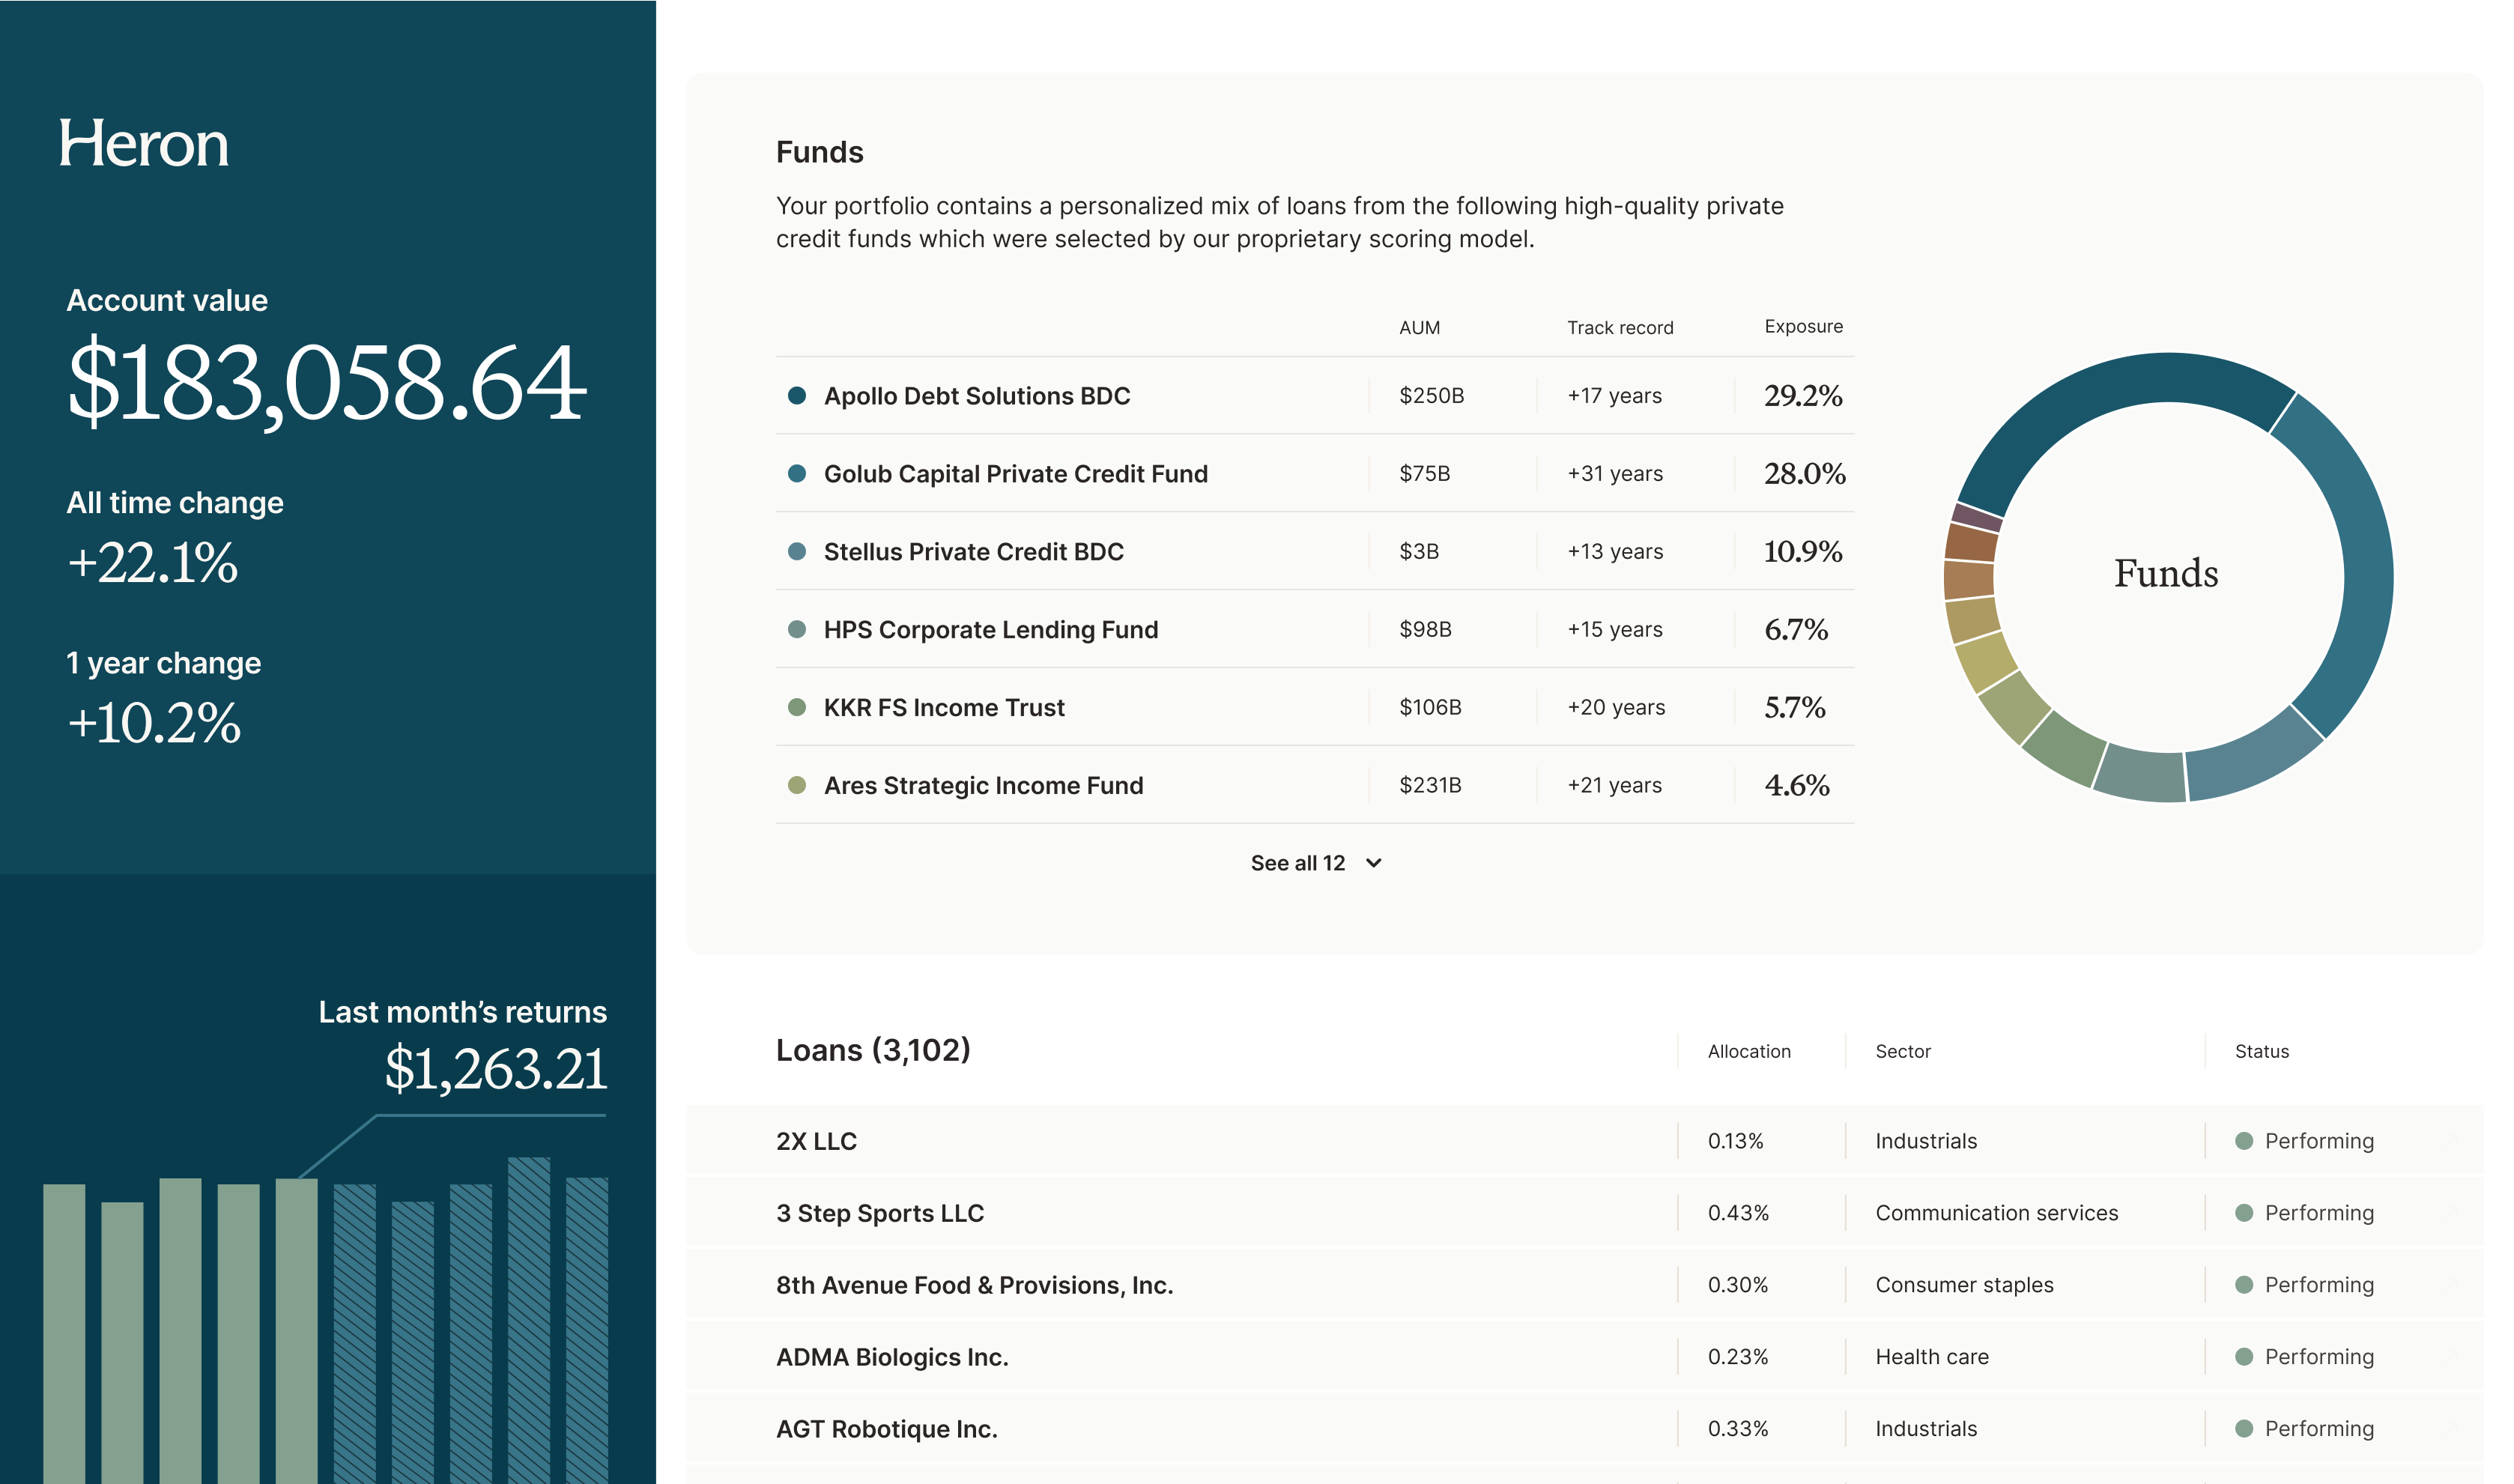The height and width of the screenshot is (1484, 2514).
Task: Open HPS Corporate Lending Fund
Action: [x=990, y=630]
